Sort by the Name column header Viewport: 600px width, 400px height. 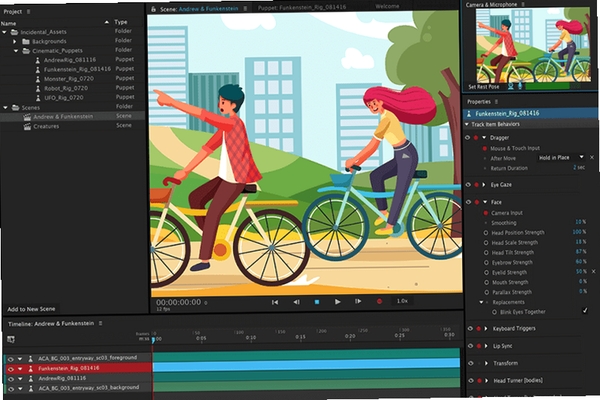click(8, 23)
